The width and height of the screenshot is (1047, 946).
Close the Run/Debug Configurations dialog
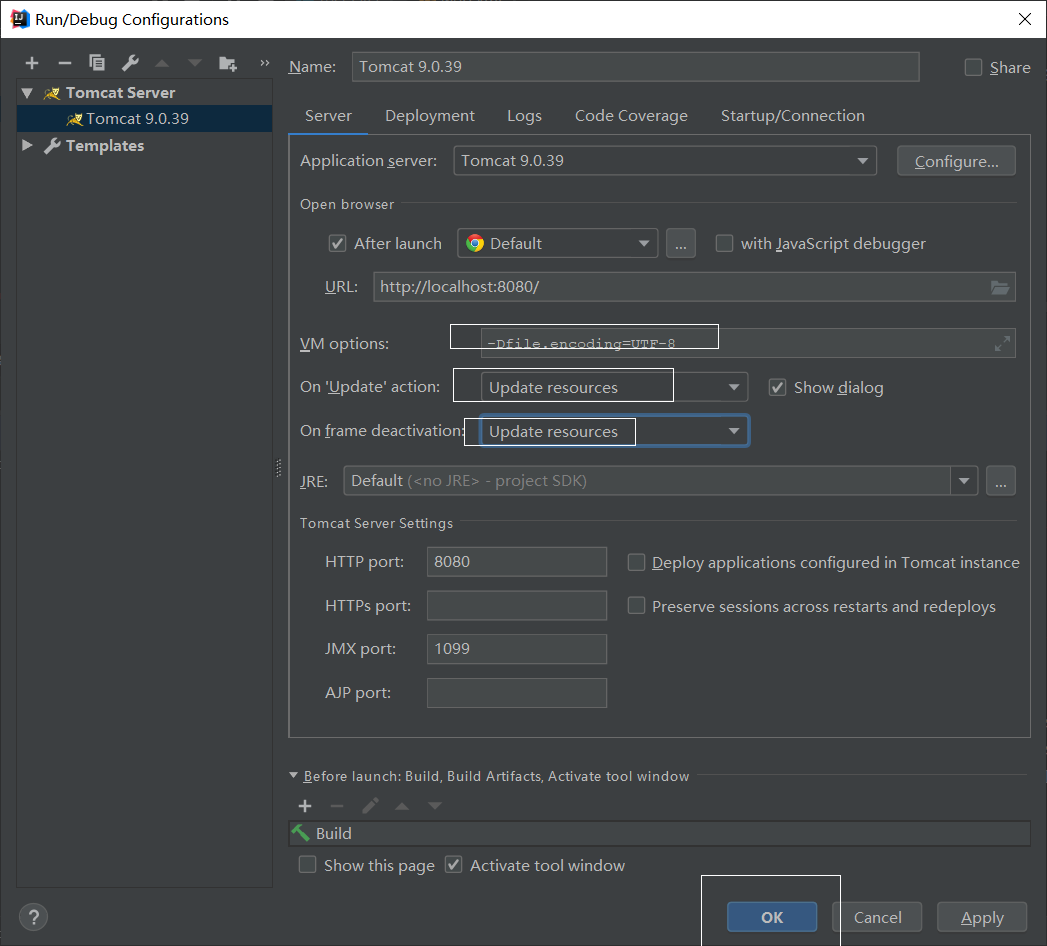point(1025,19)
